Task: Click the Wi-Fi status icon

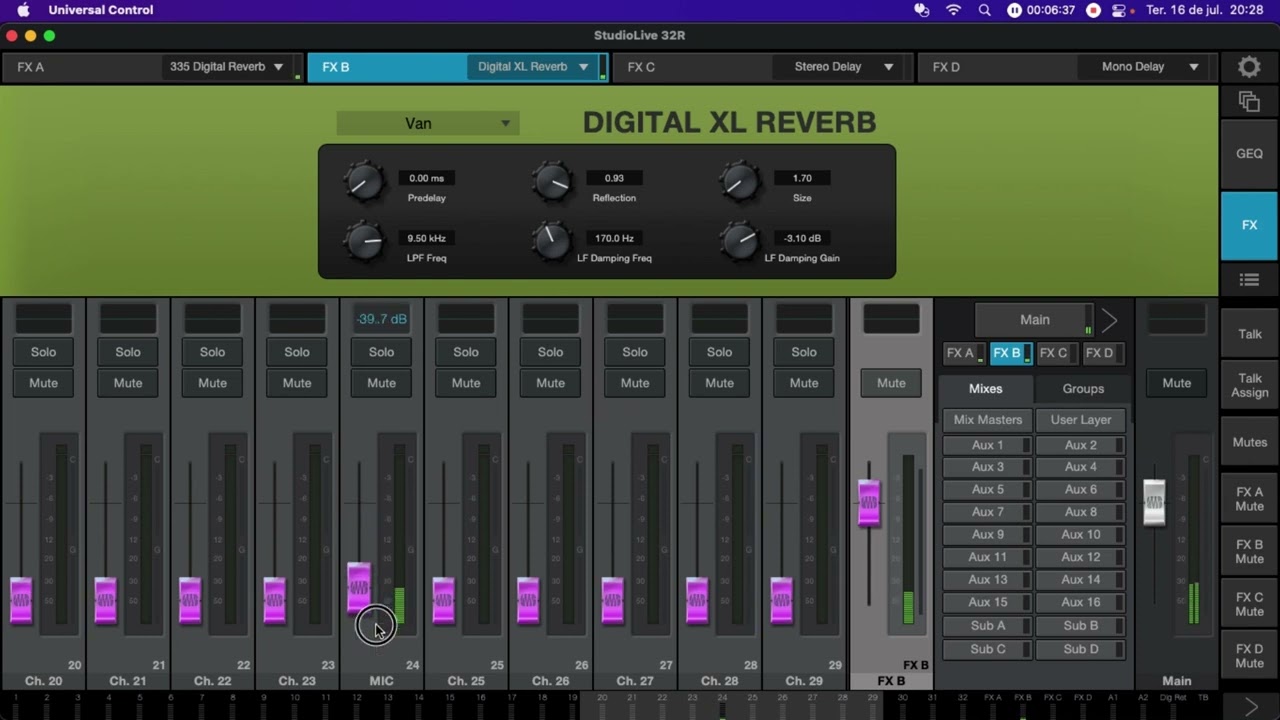Action: [953, 10]
